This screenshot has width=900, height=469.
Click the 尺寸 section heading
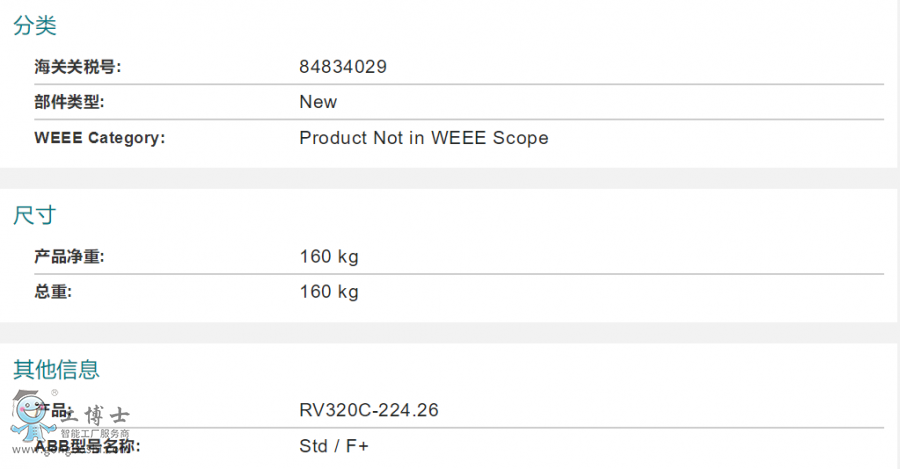click(x=35, y=215)
